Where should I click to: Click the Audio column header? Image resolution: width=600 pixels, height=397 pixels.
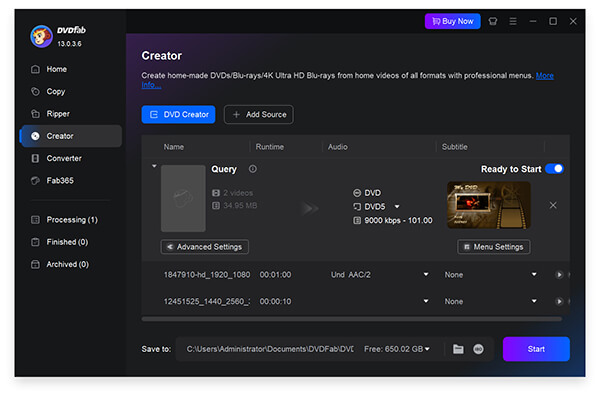click(x=338, y=147)
